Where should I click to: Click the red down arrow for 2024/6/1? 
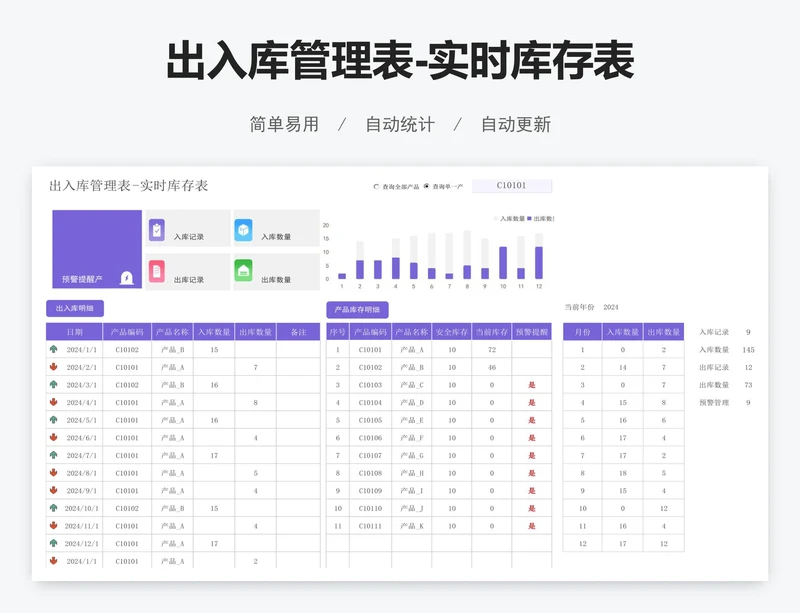coord(54,437)
